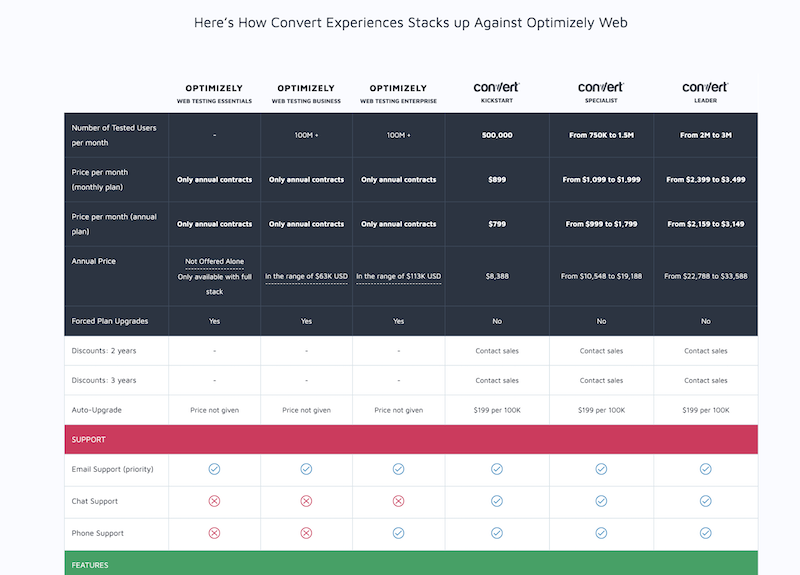Image resolution: width=800 pixels, height=575 pixels.
Task: Click the '$899' monthly price cell
Action: pos(497,180)
